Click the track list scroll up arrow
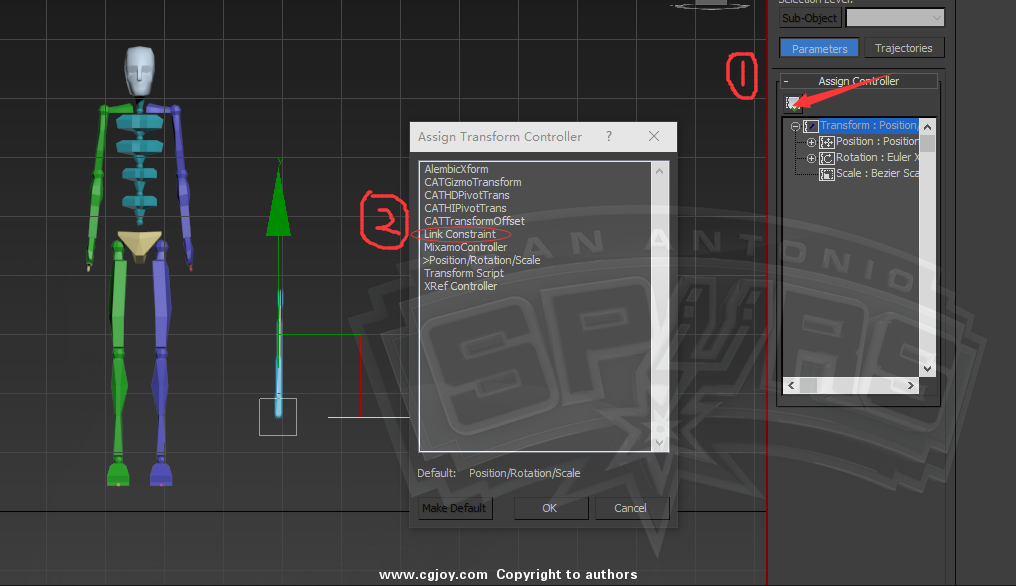This screenshot has height=586, width=1016. (x=927, y=127)
